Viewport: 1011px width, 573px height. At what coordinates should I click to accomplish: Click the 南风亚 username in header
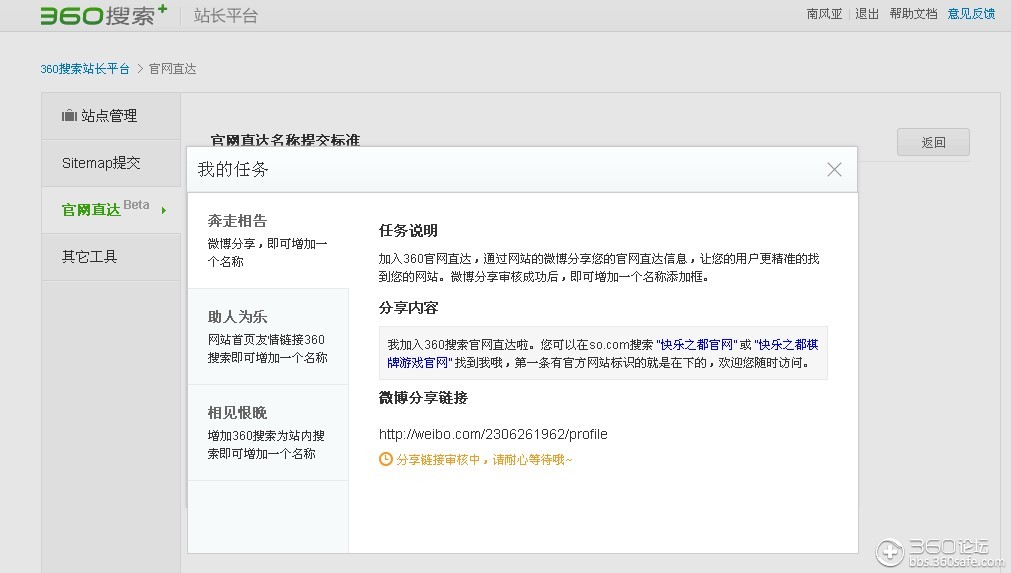(x=824, y=14)
